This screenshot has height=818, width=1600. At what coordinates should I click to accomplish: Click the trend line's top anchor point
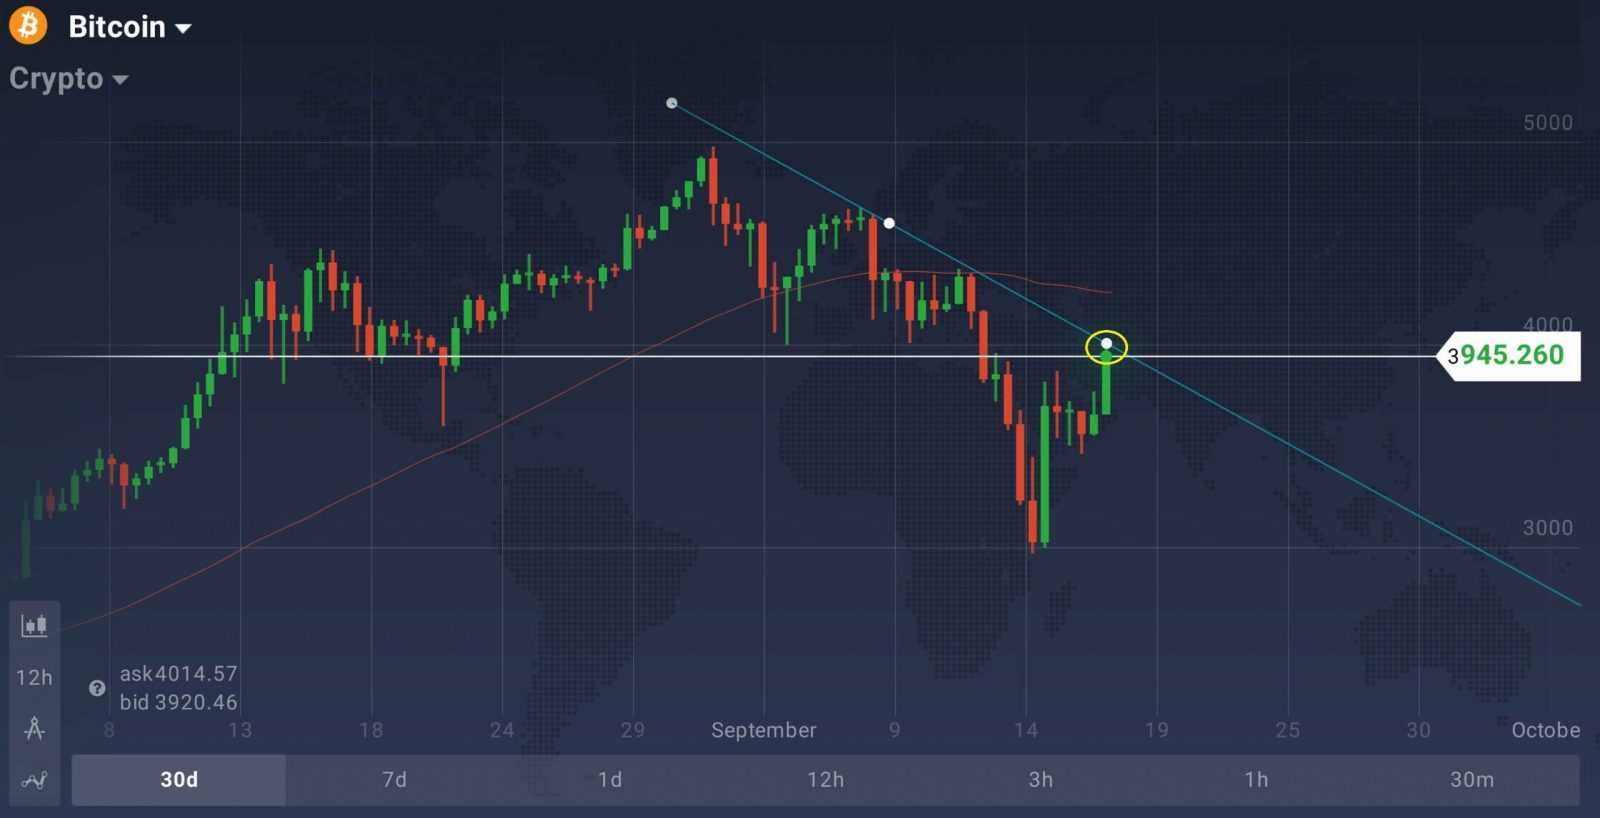tap(672, 103)
